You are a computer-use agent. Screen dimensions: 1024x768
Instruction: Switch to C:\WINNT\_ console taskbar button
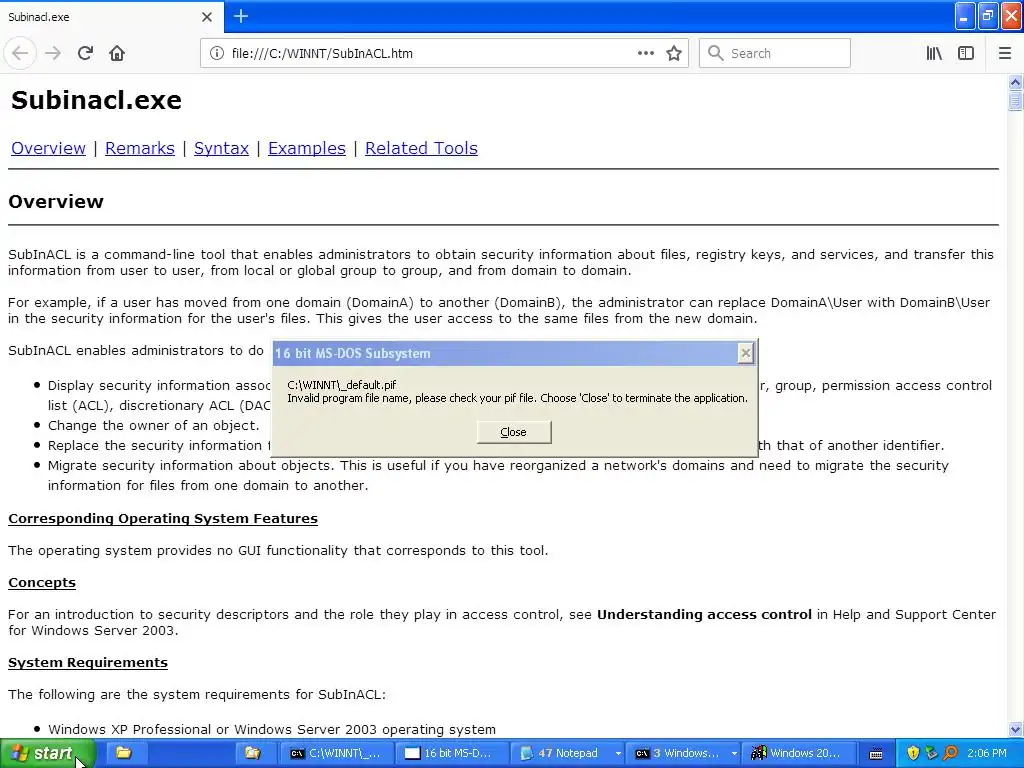click(337, 753)
